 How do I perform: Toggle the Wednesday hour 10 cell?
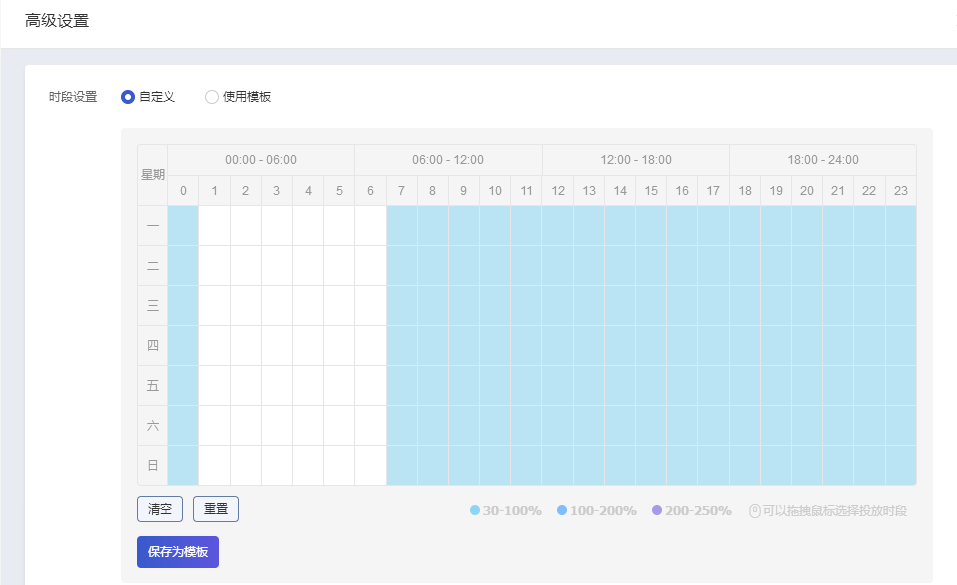point(495,305)
